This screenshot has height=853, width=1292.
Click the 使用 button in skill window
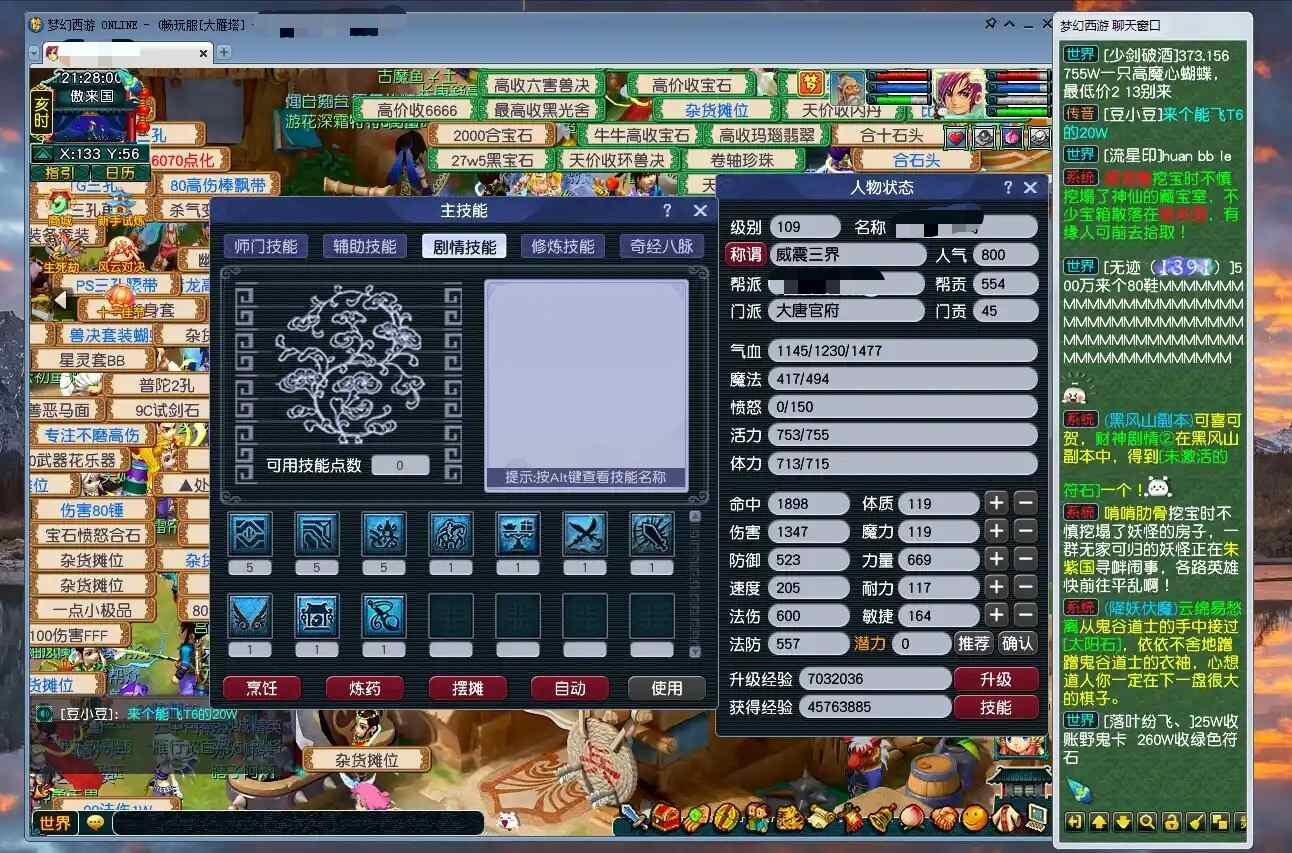pyautogui.click(x=667, y=688)
